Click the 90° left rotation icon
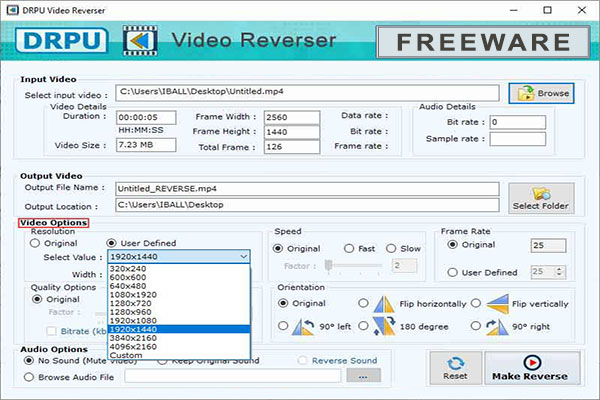 click(303, 326)
